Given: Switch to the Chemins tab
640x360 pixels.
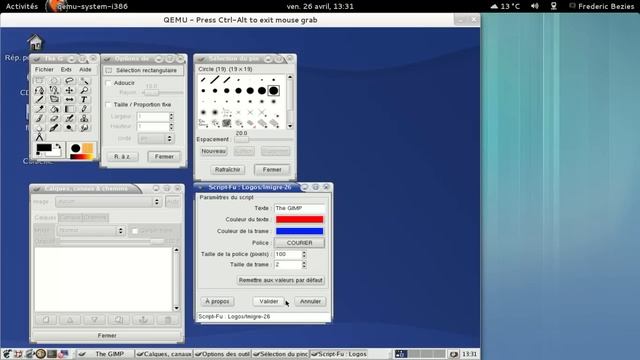Looking at the screenshot, I should 96,218.
